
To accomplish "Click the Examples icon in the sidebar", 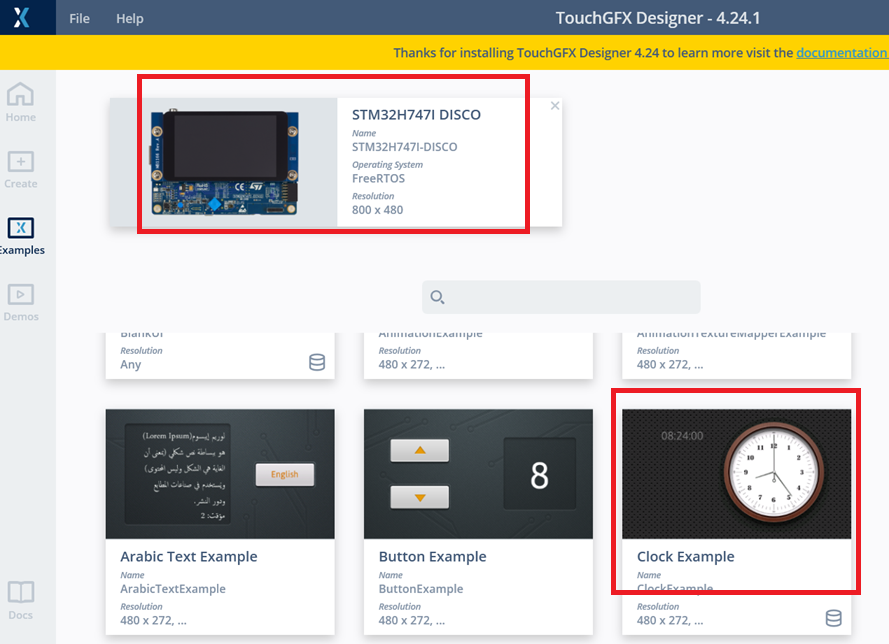I will point(20,228).
